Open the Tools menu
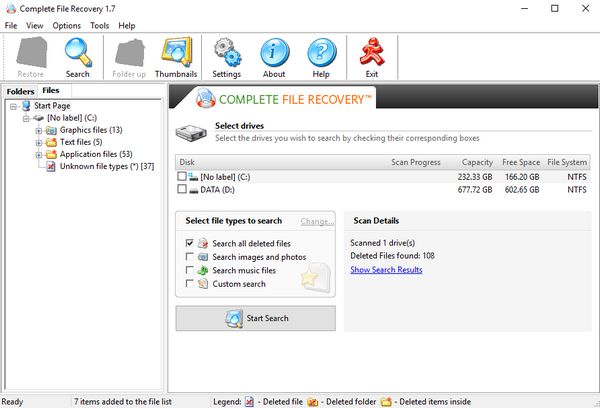This screenshot has height=408, width=600. tap(99, 26)
